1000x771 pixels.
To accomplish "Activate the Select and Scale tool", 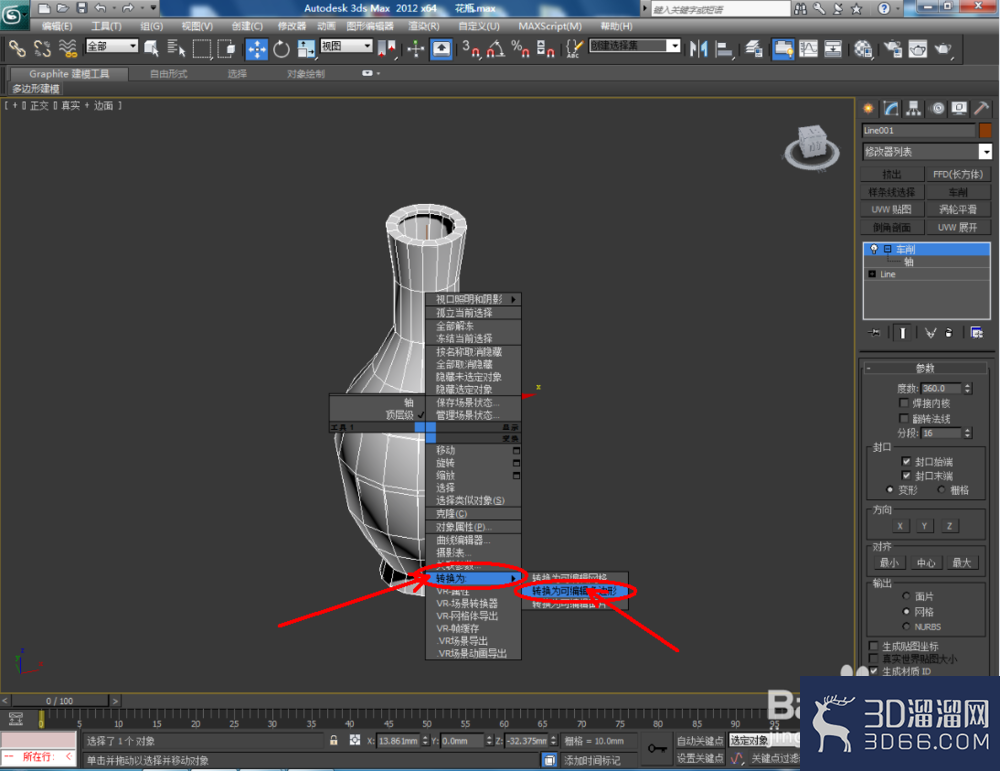I will (x=306, y=48).
